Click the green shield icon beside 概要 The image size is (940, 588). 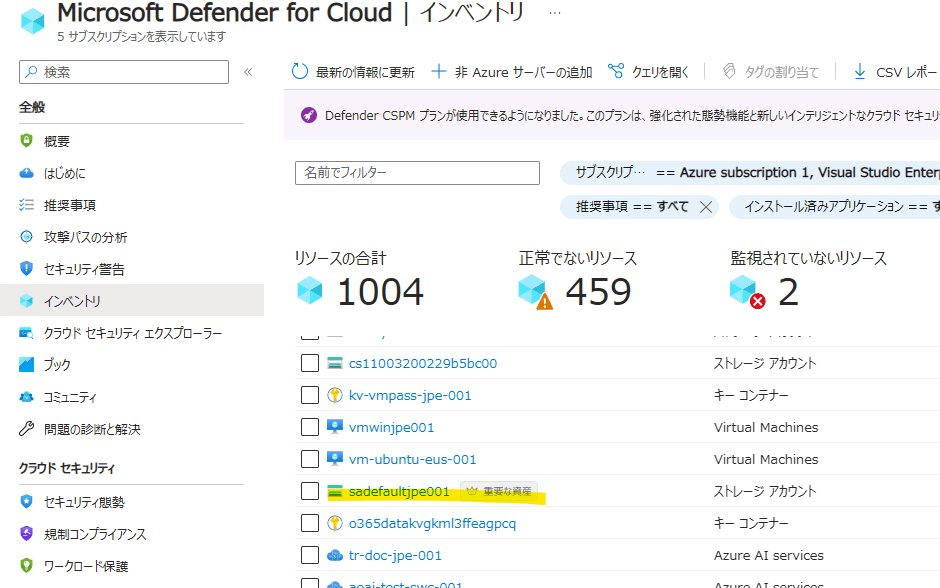(x=26, y=141)
